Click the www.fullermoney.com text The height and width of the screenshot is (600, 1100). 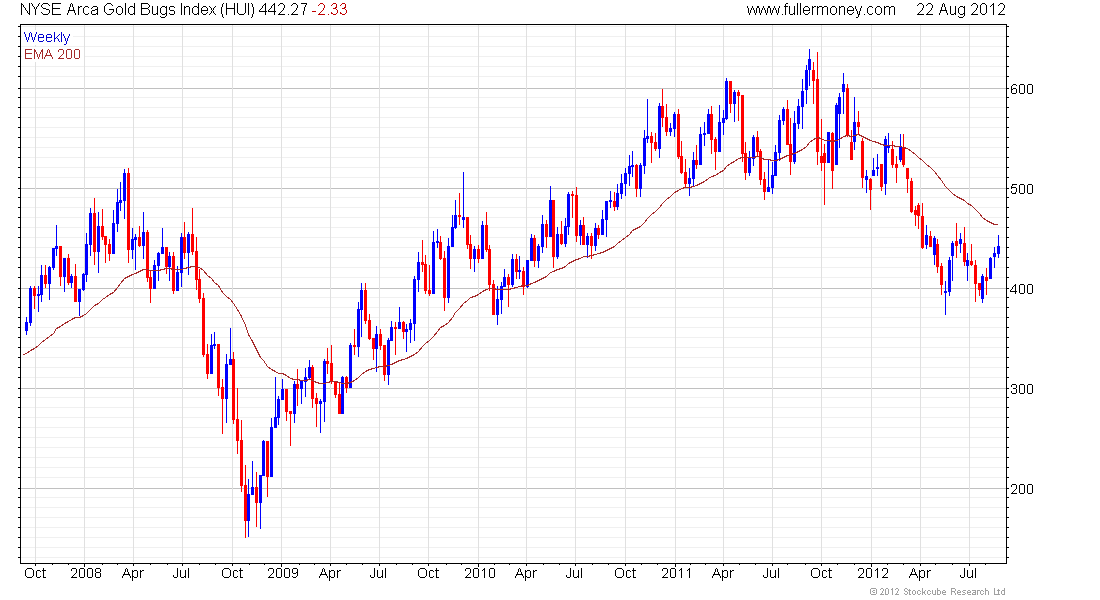(x=821, y=10)
